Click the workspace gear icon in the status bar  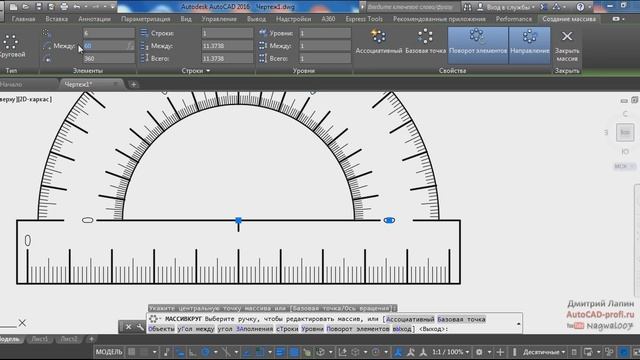point(479,352)
